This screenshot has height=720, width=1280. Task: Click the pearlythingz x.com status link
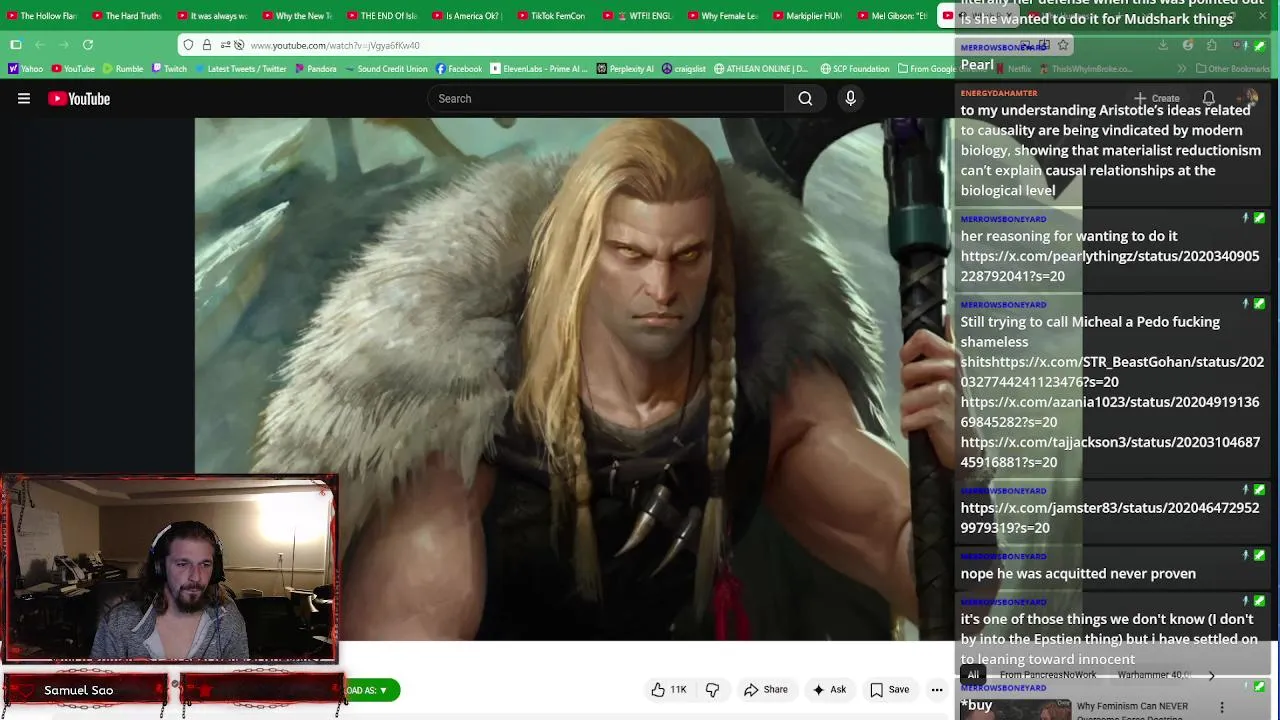click(x=1110, y=266)
